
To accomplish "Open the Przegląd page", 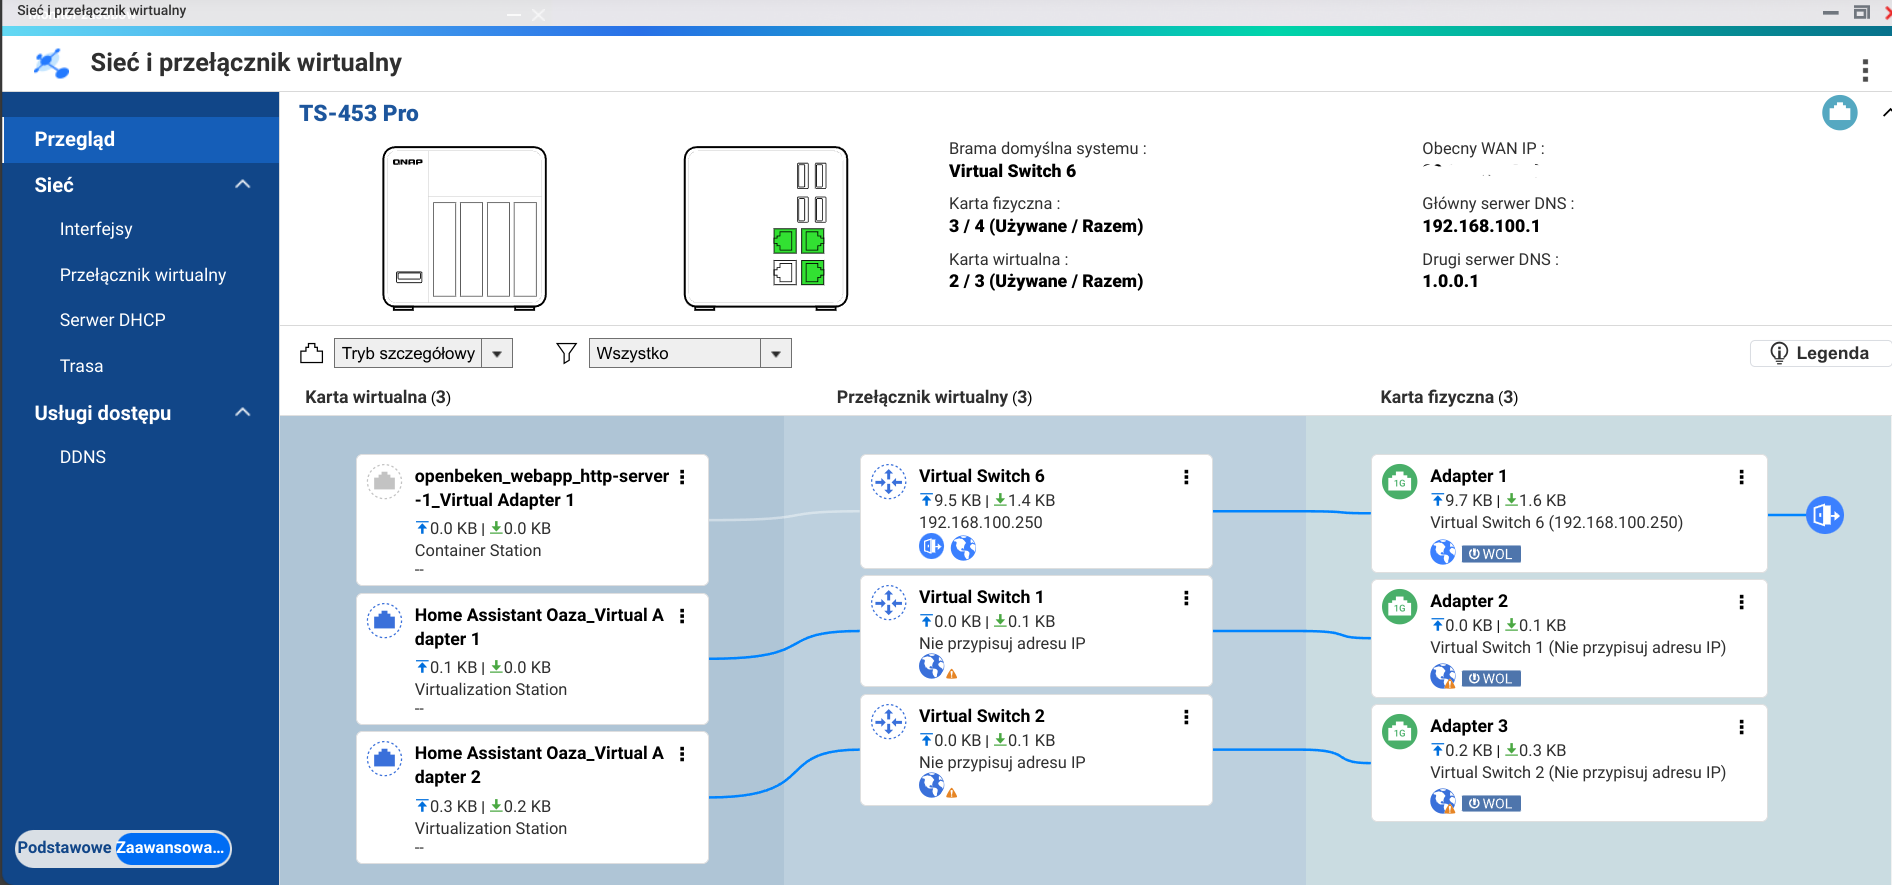I will pyautogui.click(x=141, y=139).
